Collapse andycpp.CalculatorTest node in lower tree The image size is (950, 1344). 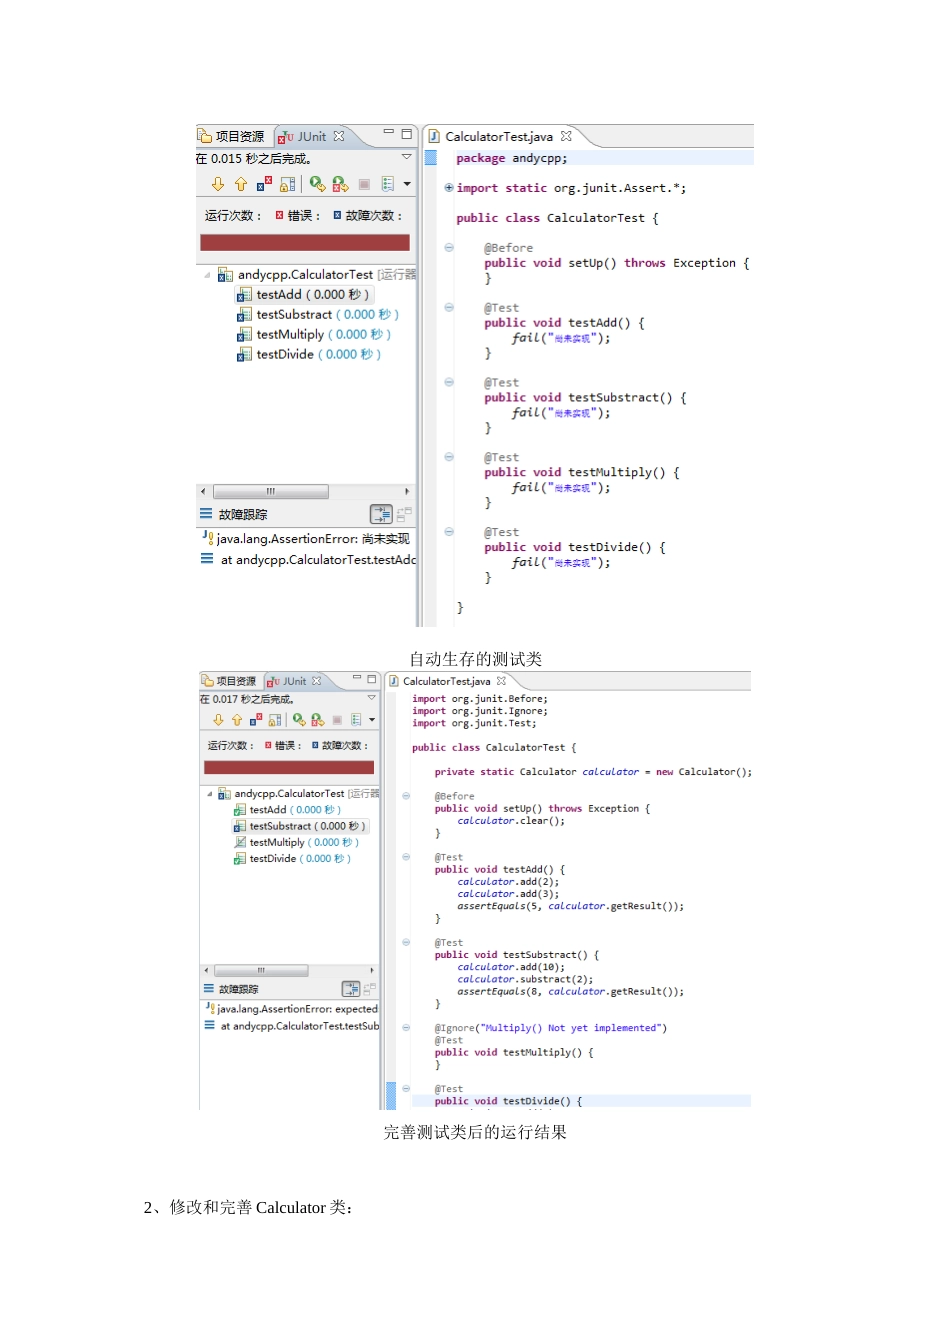click(x=210, y=794)
